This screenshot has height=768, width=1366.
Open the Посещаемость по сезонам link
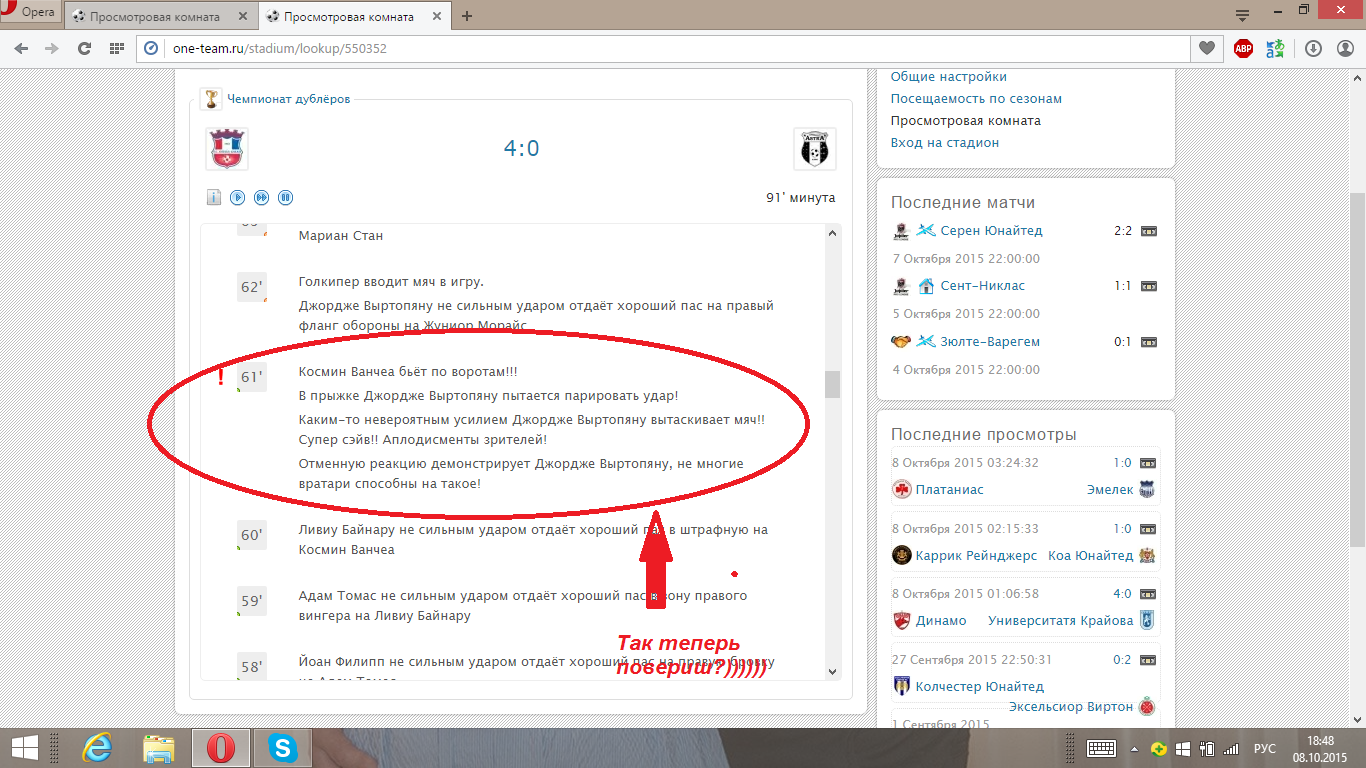pyautogui.click(x=976, y=99)
